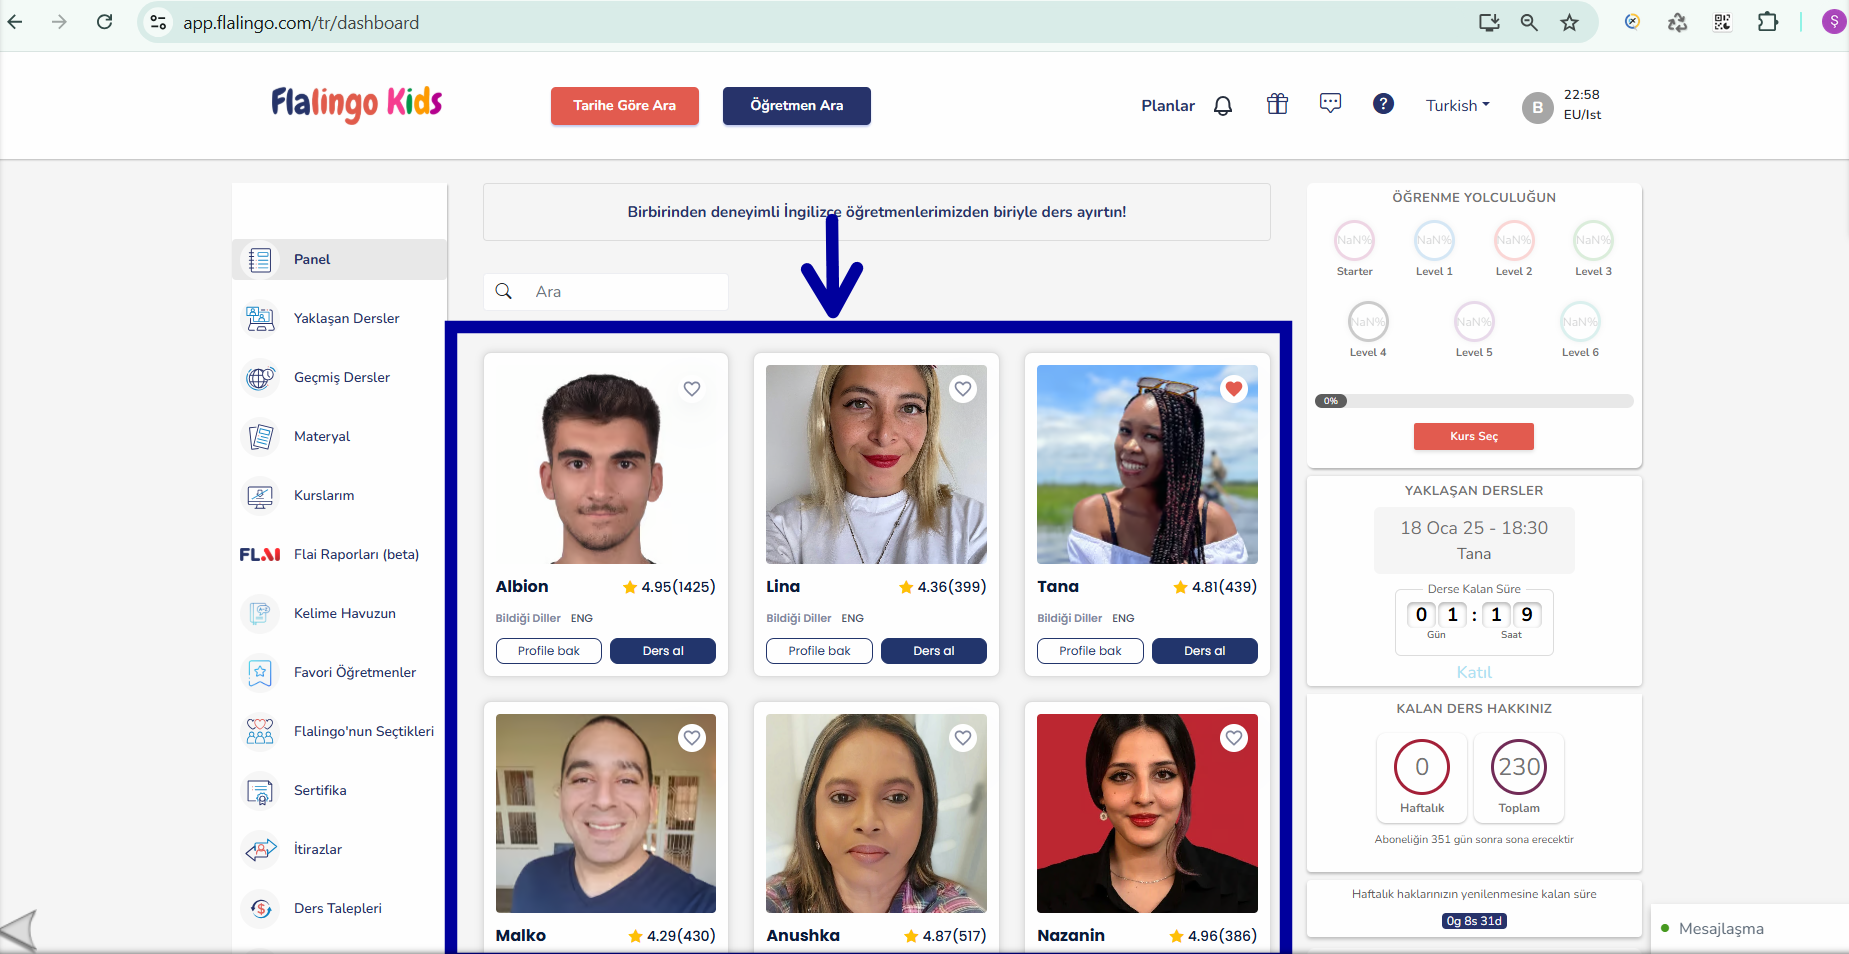The height and width of the screenshot is (954, 1849).
Task: Click the Yaklaşan Dersler sidebar icon
Action: 260,319
